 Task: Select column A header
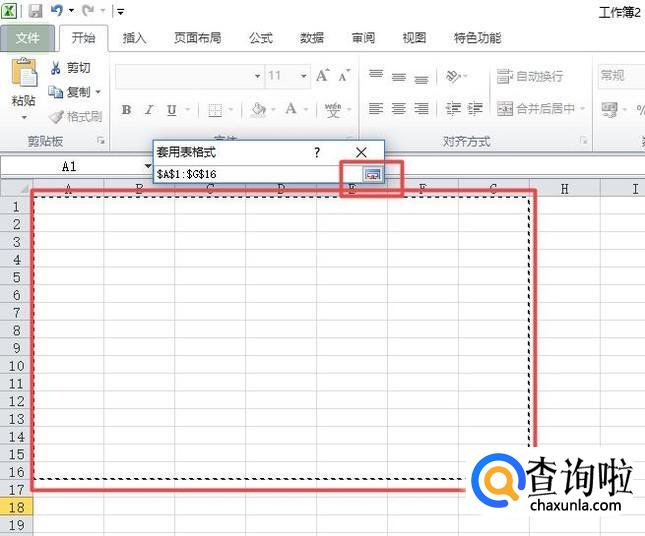pos(68,189)
